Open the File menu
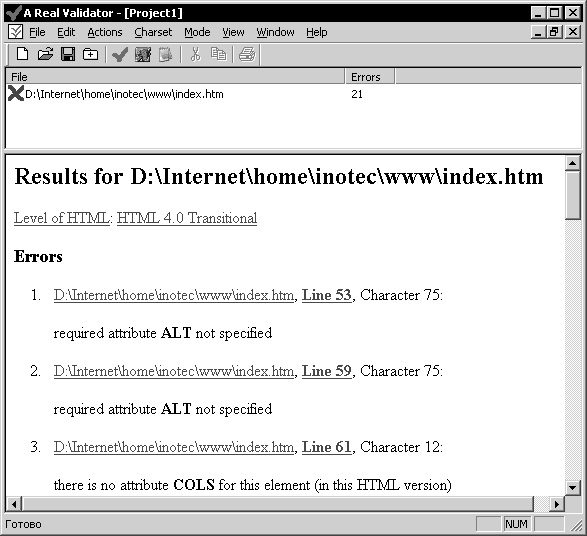The width and height of the screenshot is (587, 536). tap(37, 33)
